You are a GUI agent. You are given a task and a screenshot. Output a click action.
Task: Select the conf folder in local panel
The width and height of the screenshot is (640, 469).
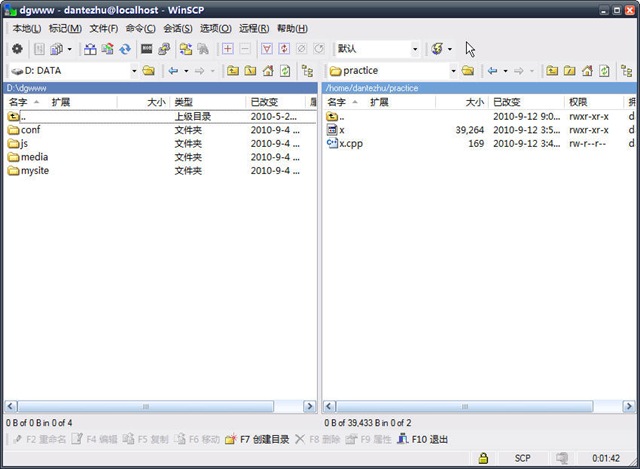24,130
